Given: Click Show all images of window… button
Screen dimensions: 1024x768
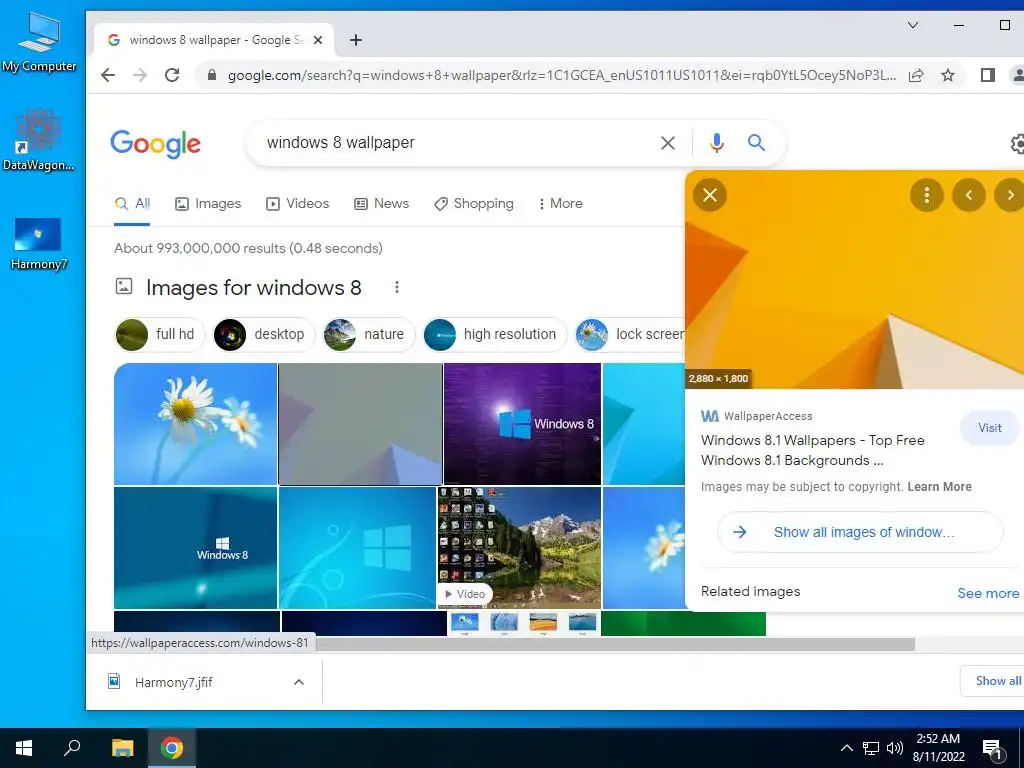Looking at the screenshot, I should (860, 532).
